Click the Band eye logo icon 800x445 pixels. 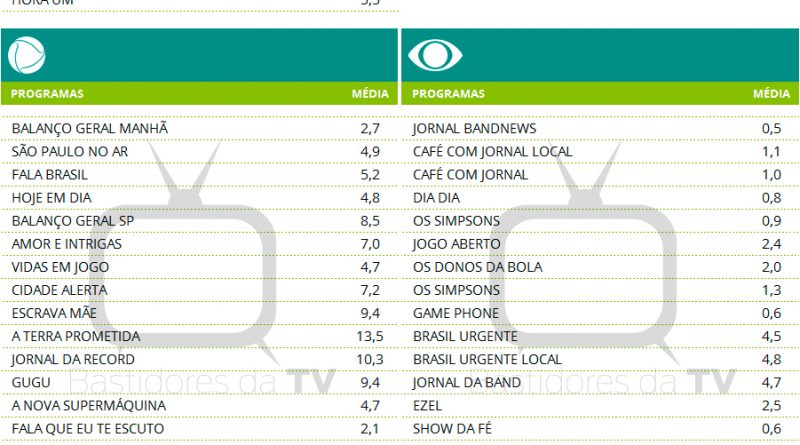(435, 56)
